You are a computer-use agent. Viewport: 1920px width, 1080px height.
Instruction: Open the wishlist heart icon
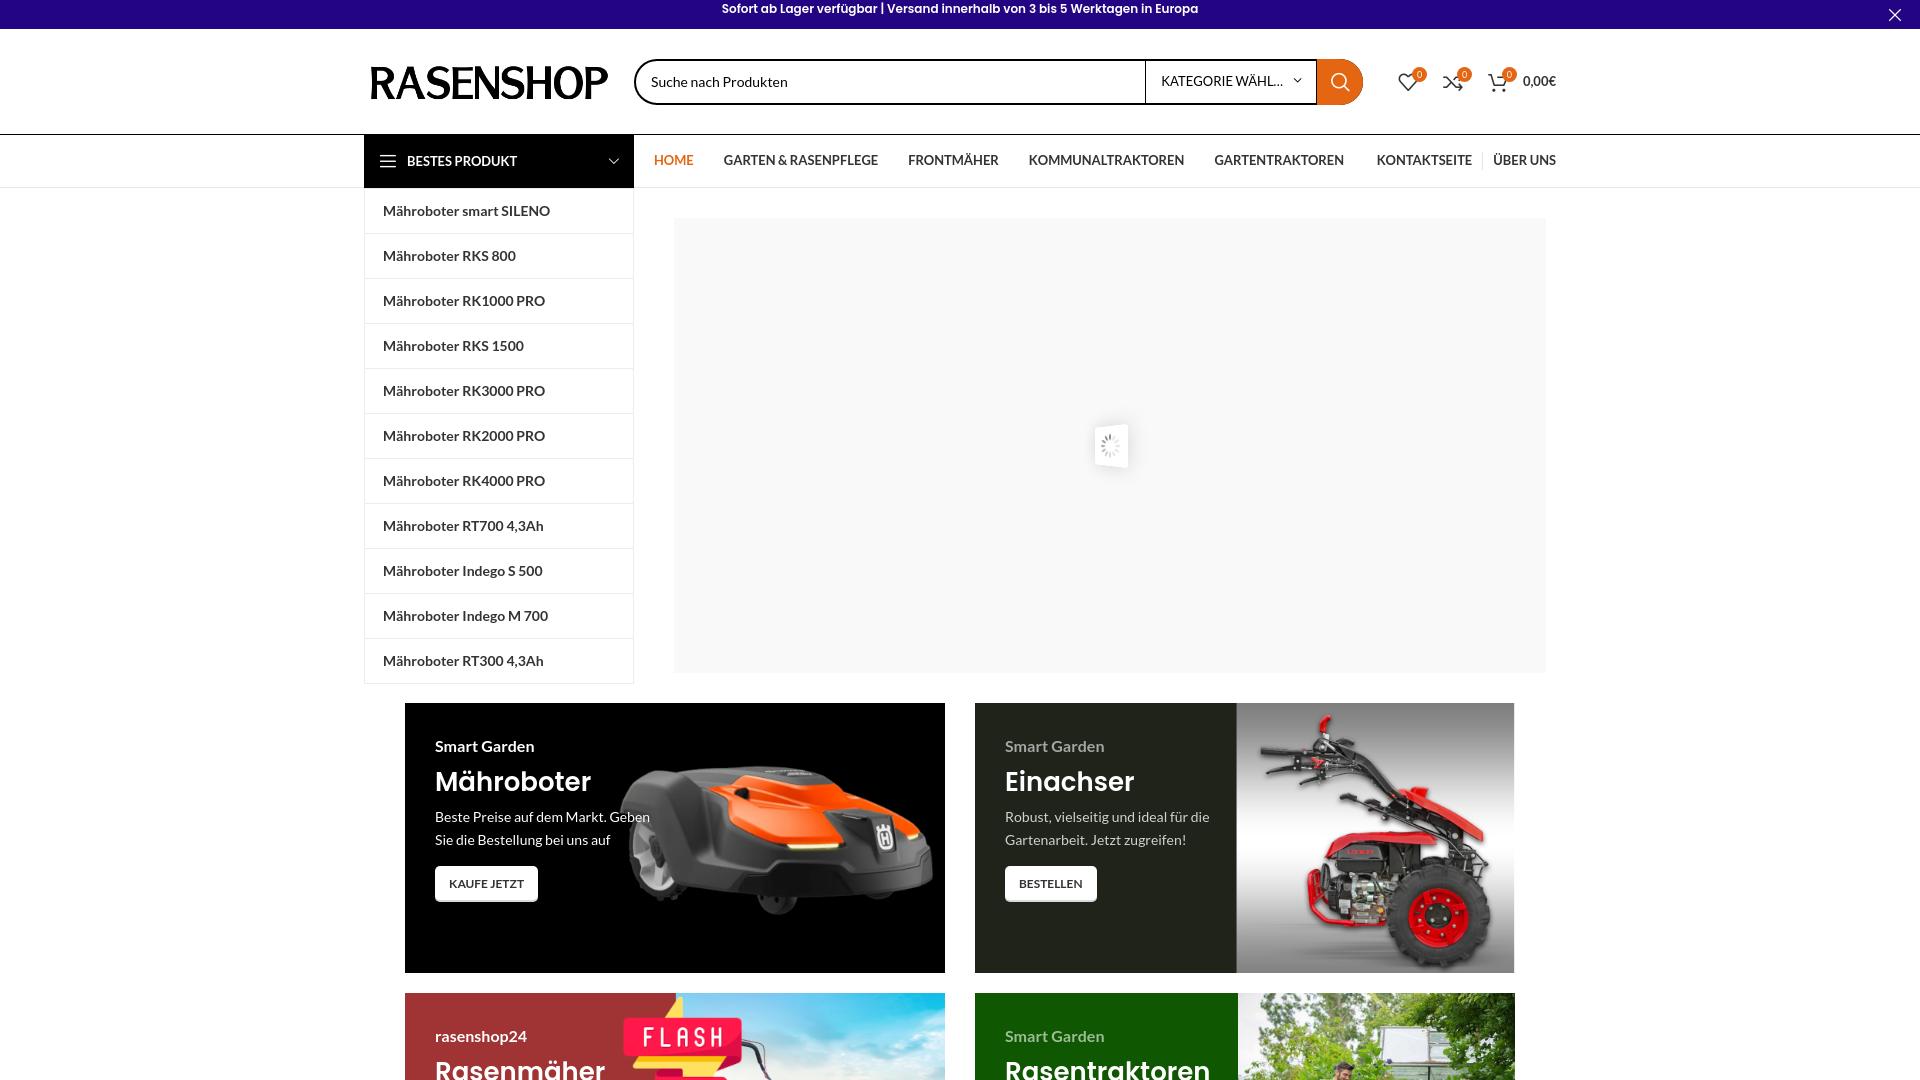pyautogui.click(x=1407, y=82)
